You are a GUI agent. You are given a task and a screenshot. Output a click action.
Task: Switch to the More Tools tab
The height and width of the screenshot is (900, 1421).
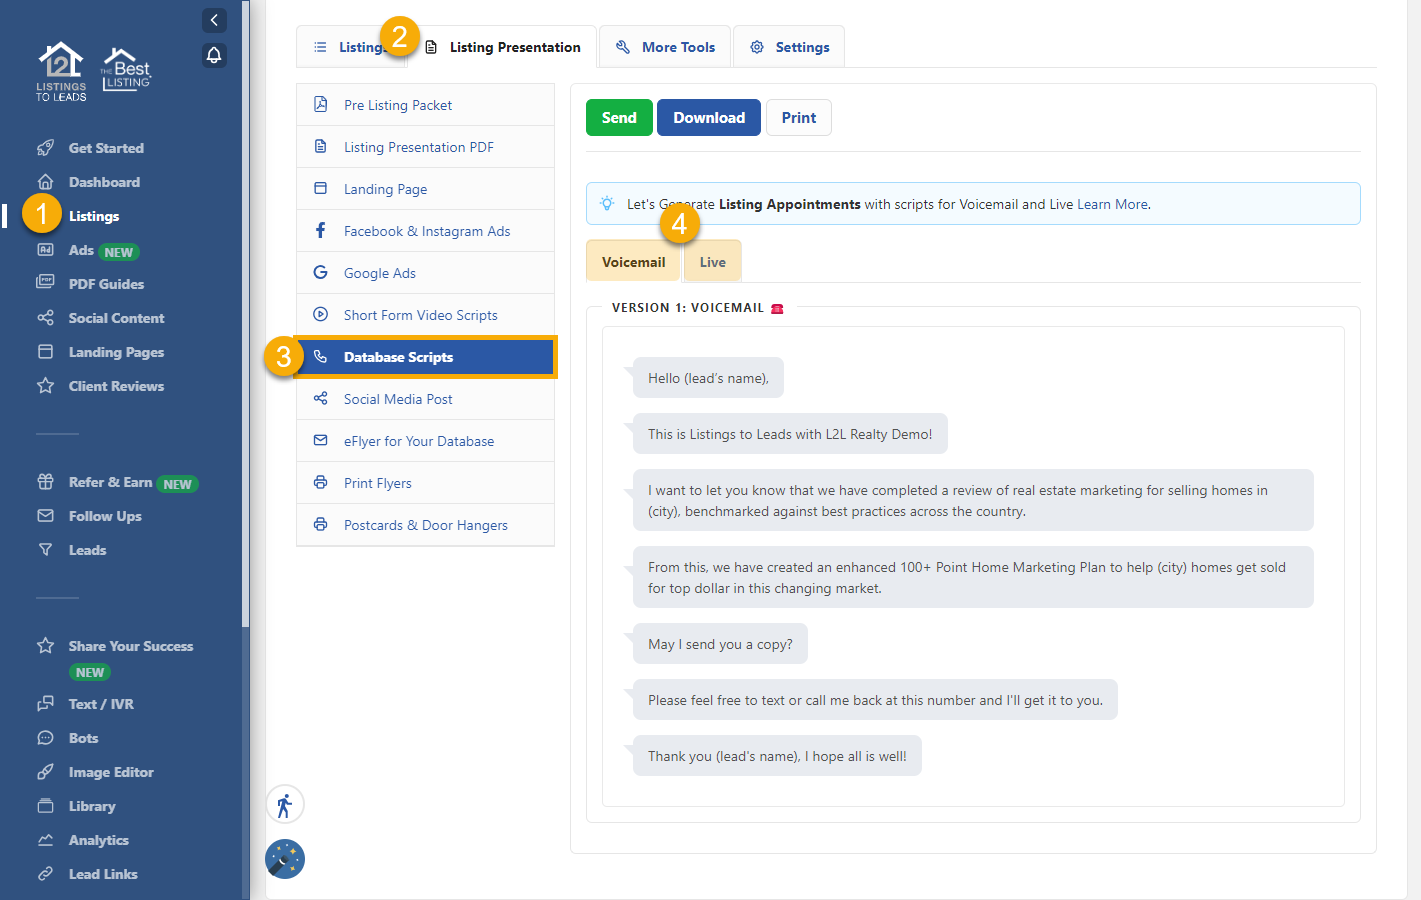(665, 47)
